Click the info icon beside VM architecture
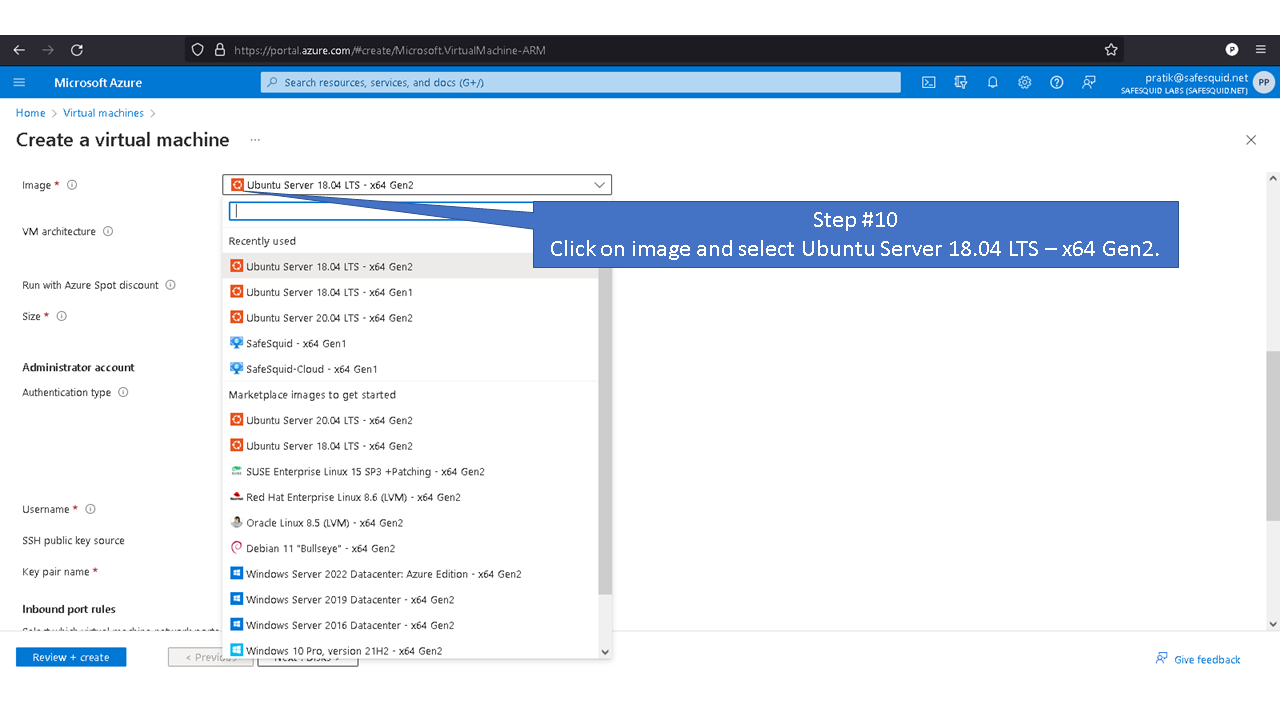Viewport: 1280px width, 720px height. [108, 231]
